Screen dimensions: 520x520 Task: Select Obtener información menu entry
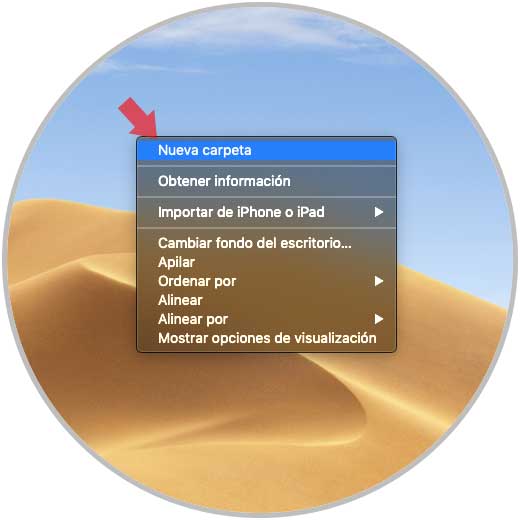click(266, 181)
